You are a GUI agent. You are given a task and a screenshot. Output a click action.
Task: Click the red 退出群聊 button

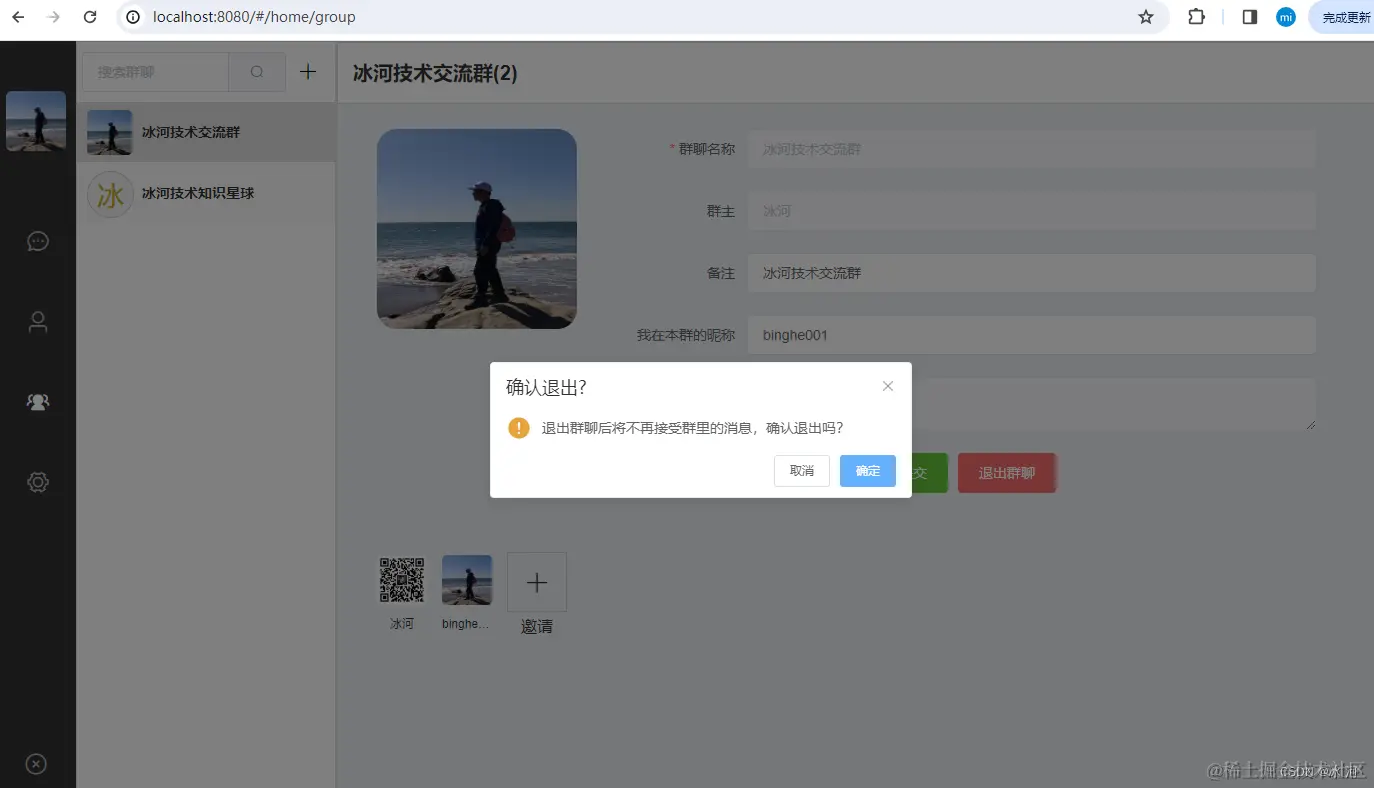pos(1006,472)
